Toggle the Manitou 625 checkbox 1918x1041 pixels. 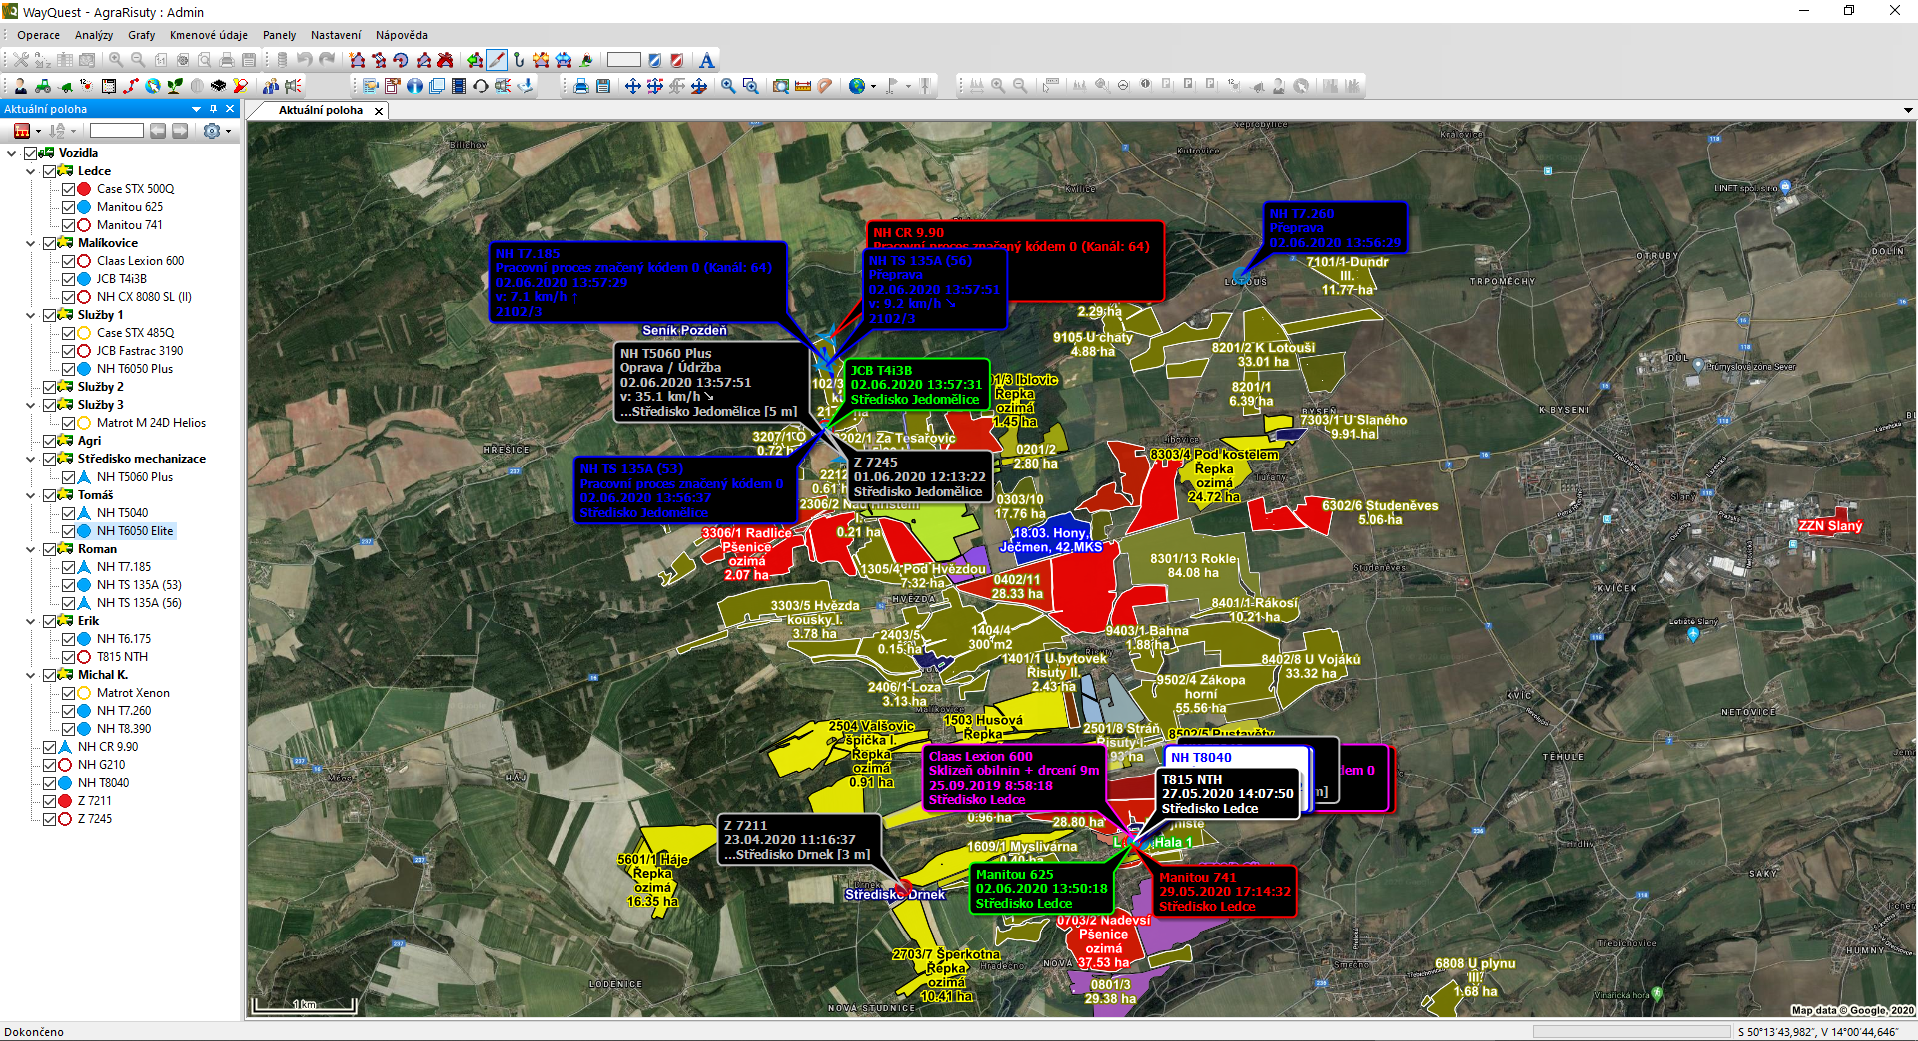68,207
